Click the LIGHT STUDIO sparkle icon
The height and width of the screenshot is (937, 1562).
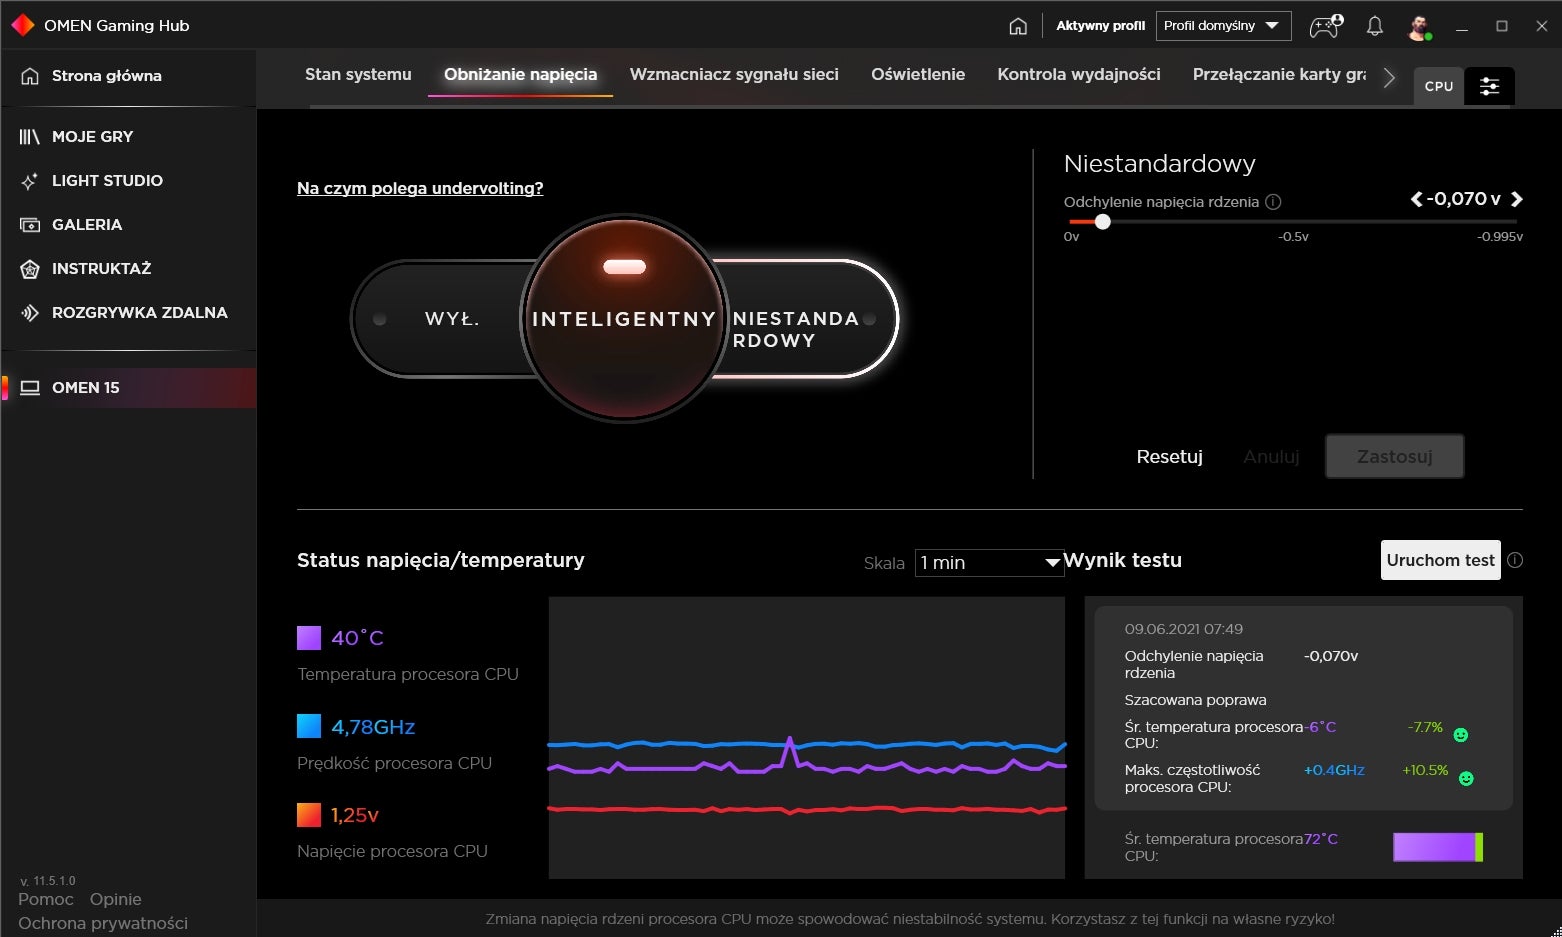30,181
